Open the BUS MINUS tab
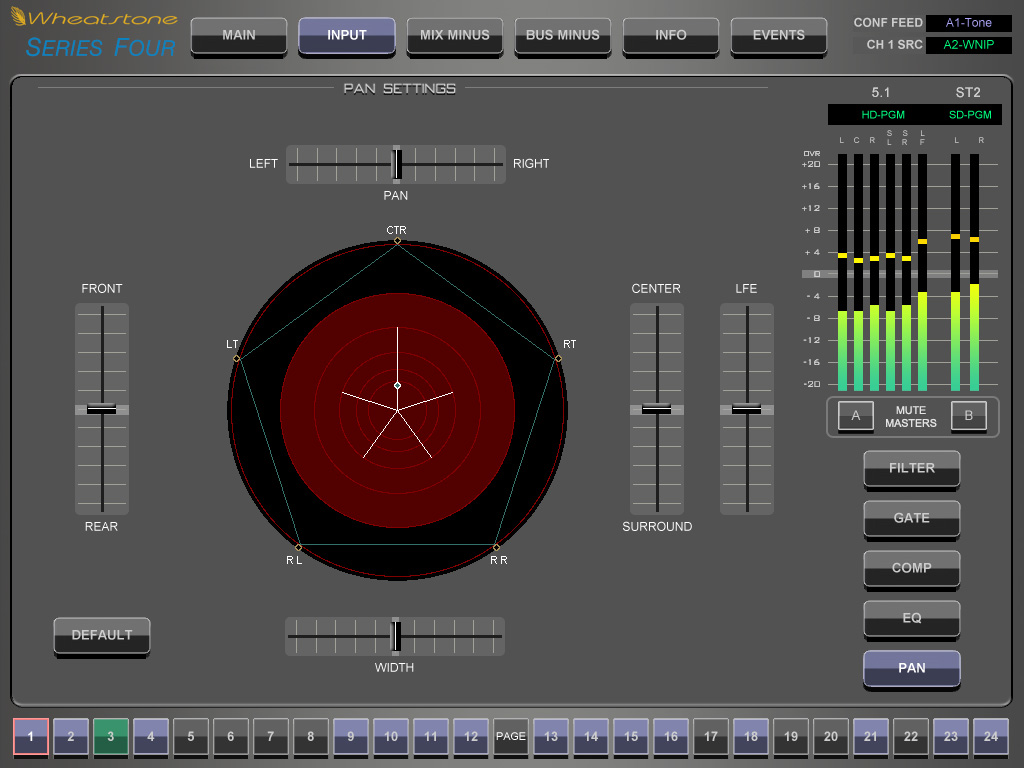 [x=563, y=36]
